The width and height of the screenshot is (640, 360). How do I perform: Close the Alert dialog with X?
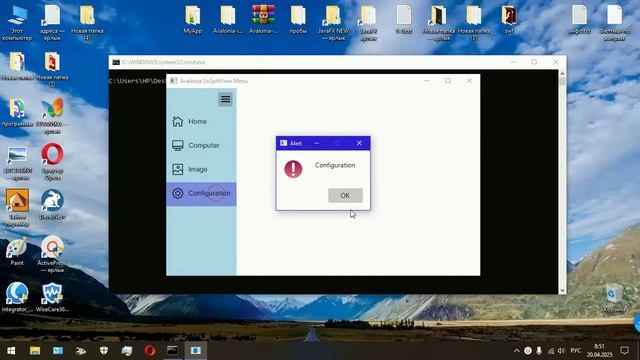point(359,143)
